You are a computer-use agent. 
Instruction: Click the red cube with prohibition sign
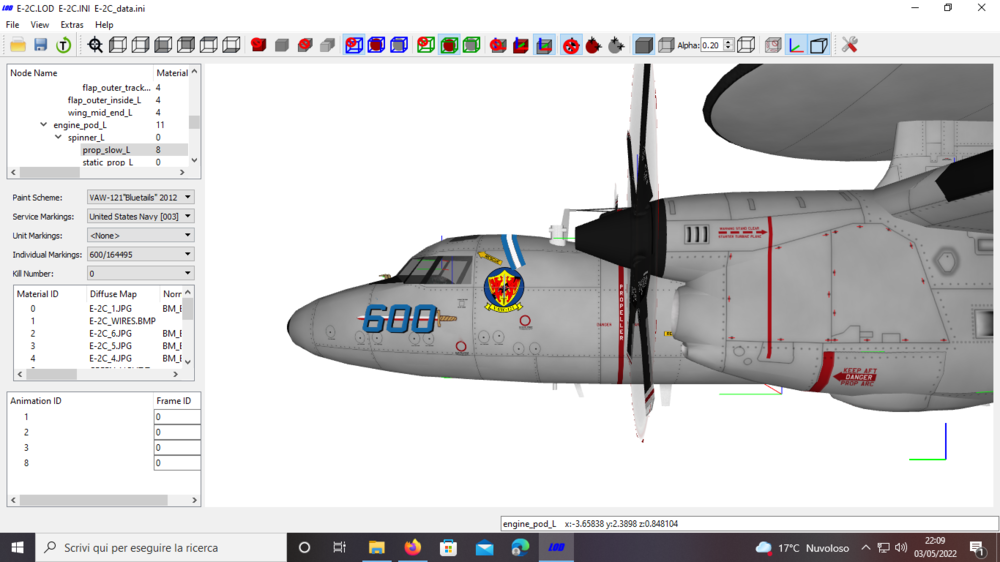(258, 45)
